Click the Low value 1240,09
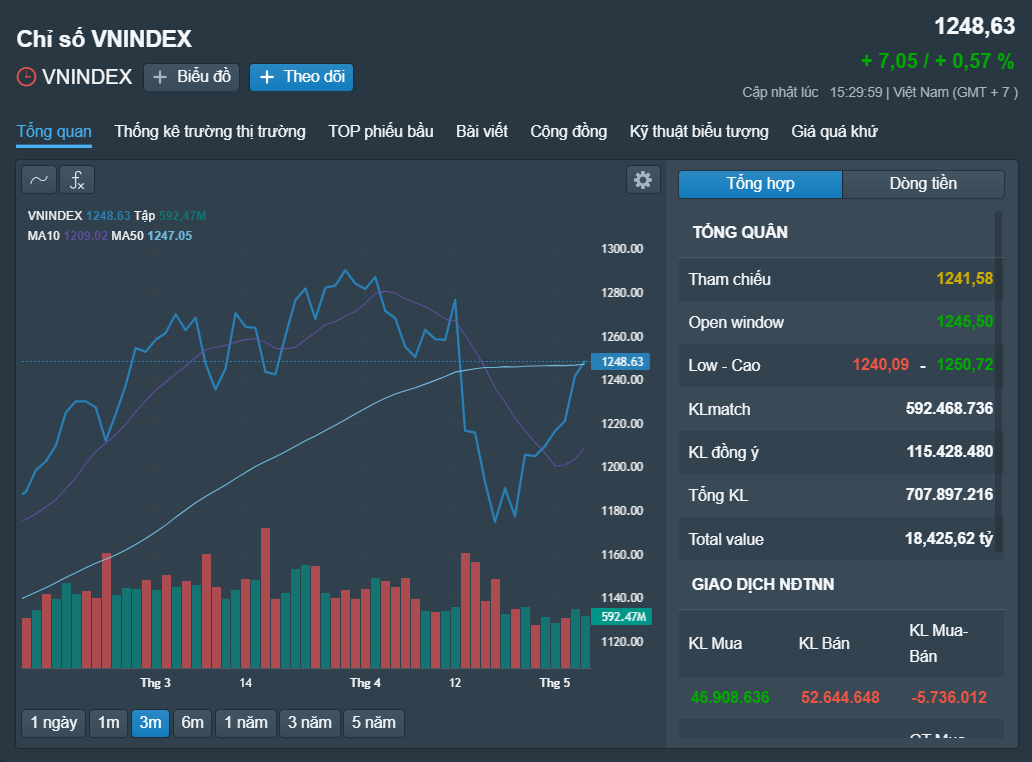The image size is (1032, 762). click(881, 365)
